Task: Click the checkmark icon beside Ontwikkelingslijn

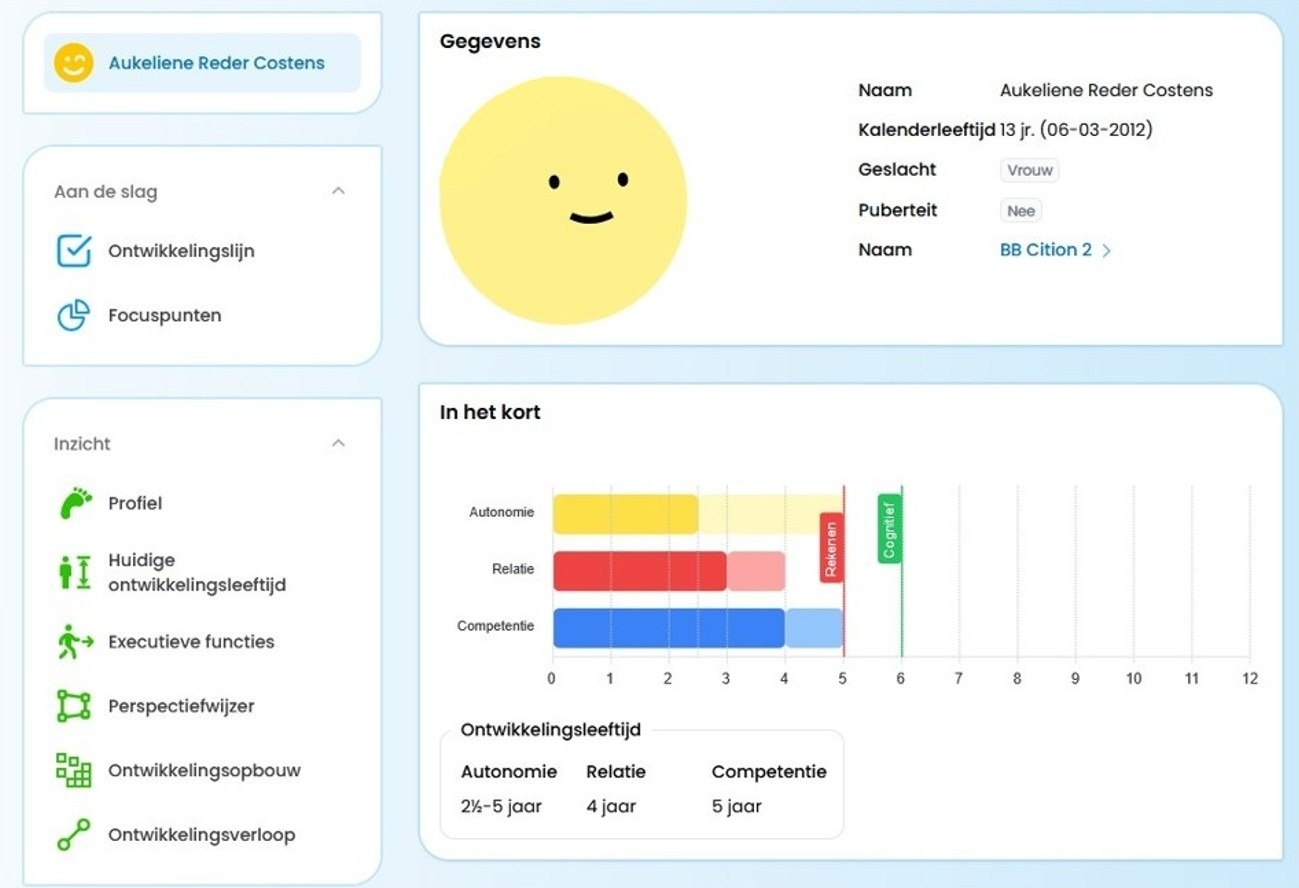Action: (x=74, y=251)
